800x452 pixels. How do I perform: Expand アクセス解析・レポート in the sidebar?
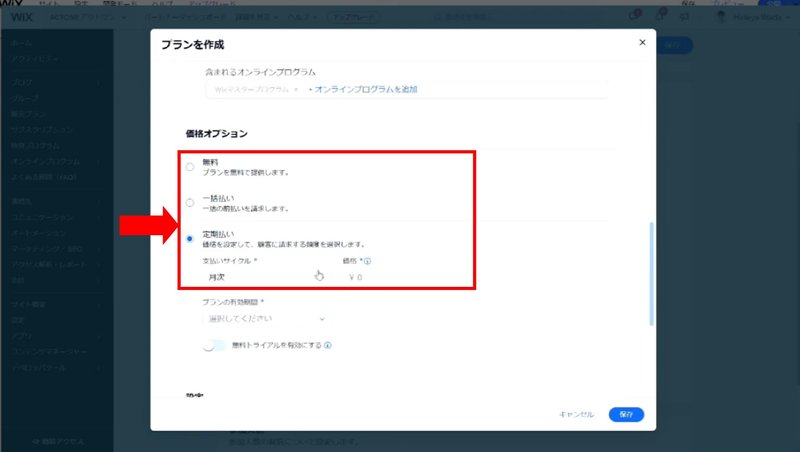56,265
